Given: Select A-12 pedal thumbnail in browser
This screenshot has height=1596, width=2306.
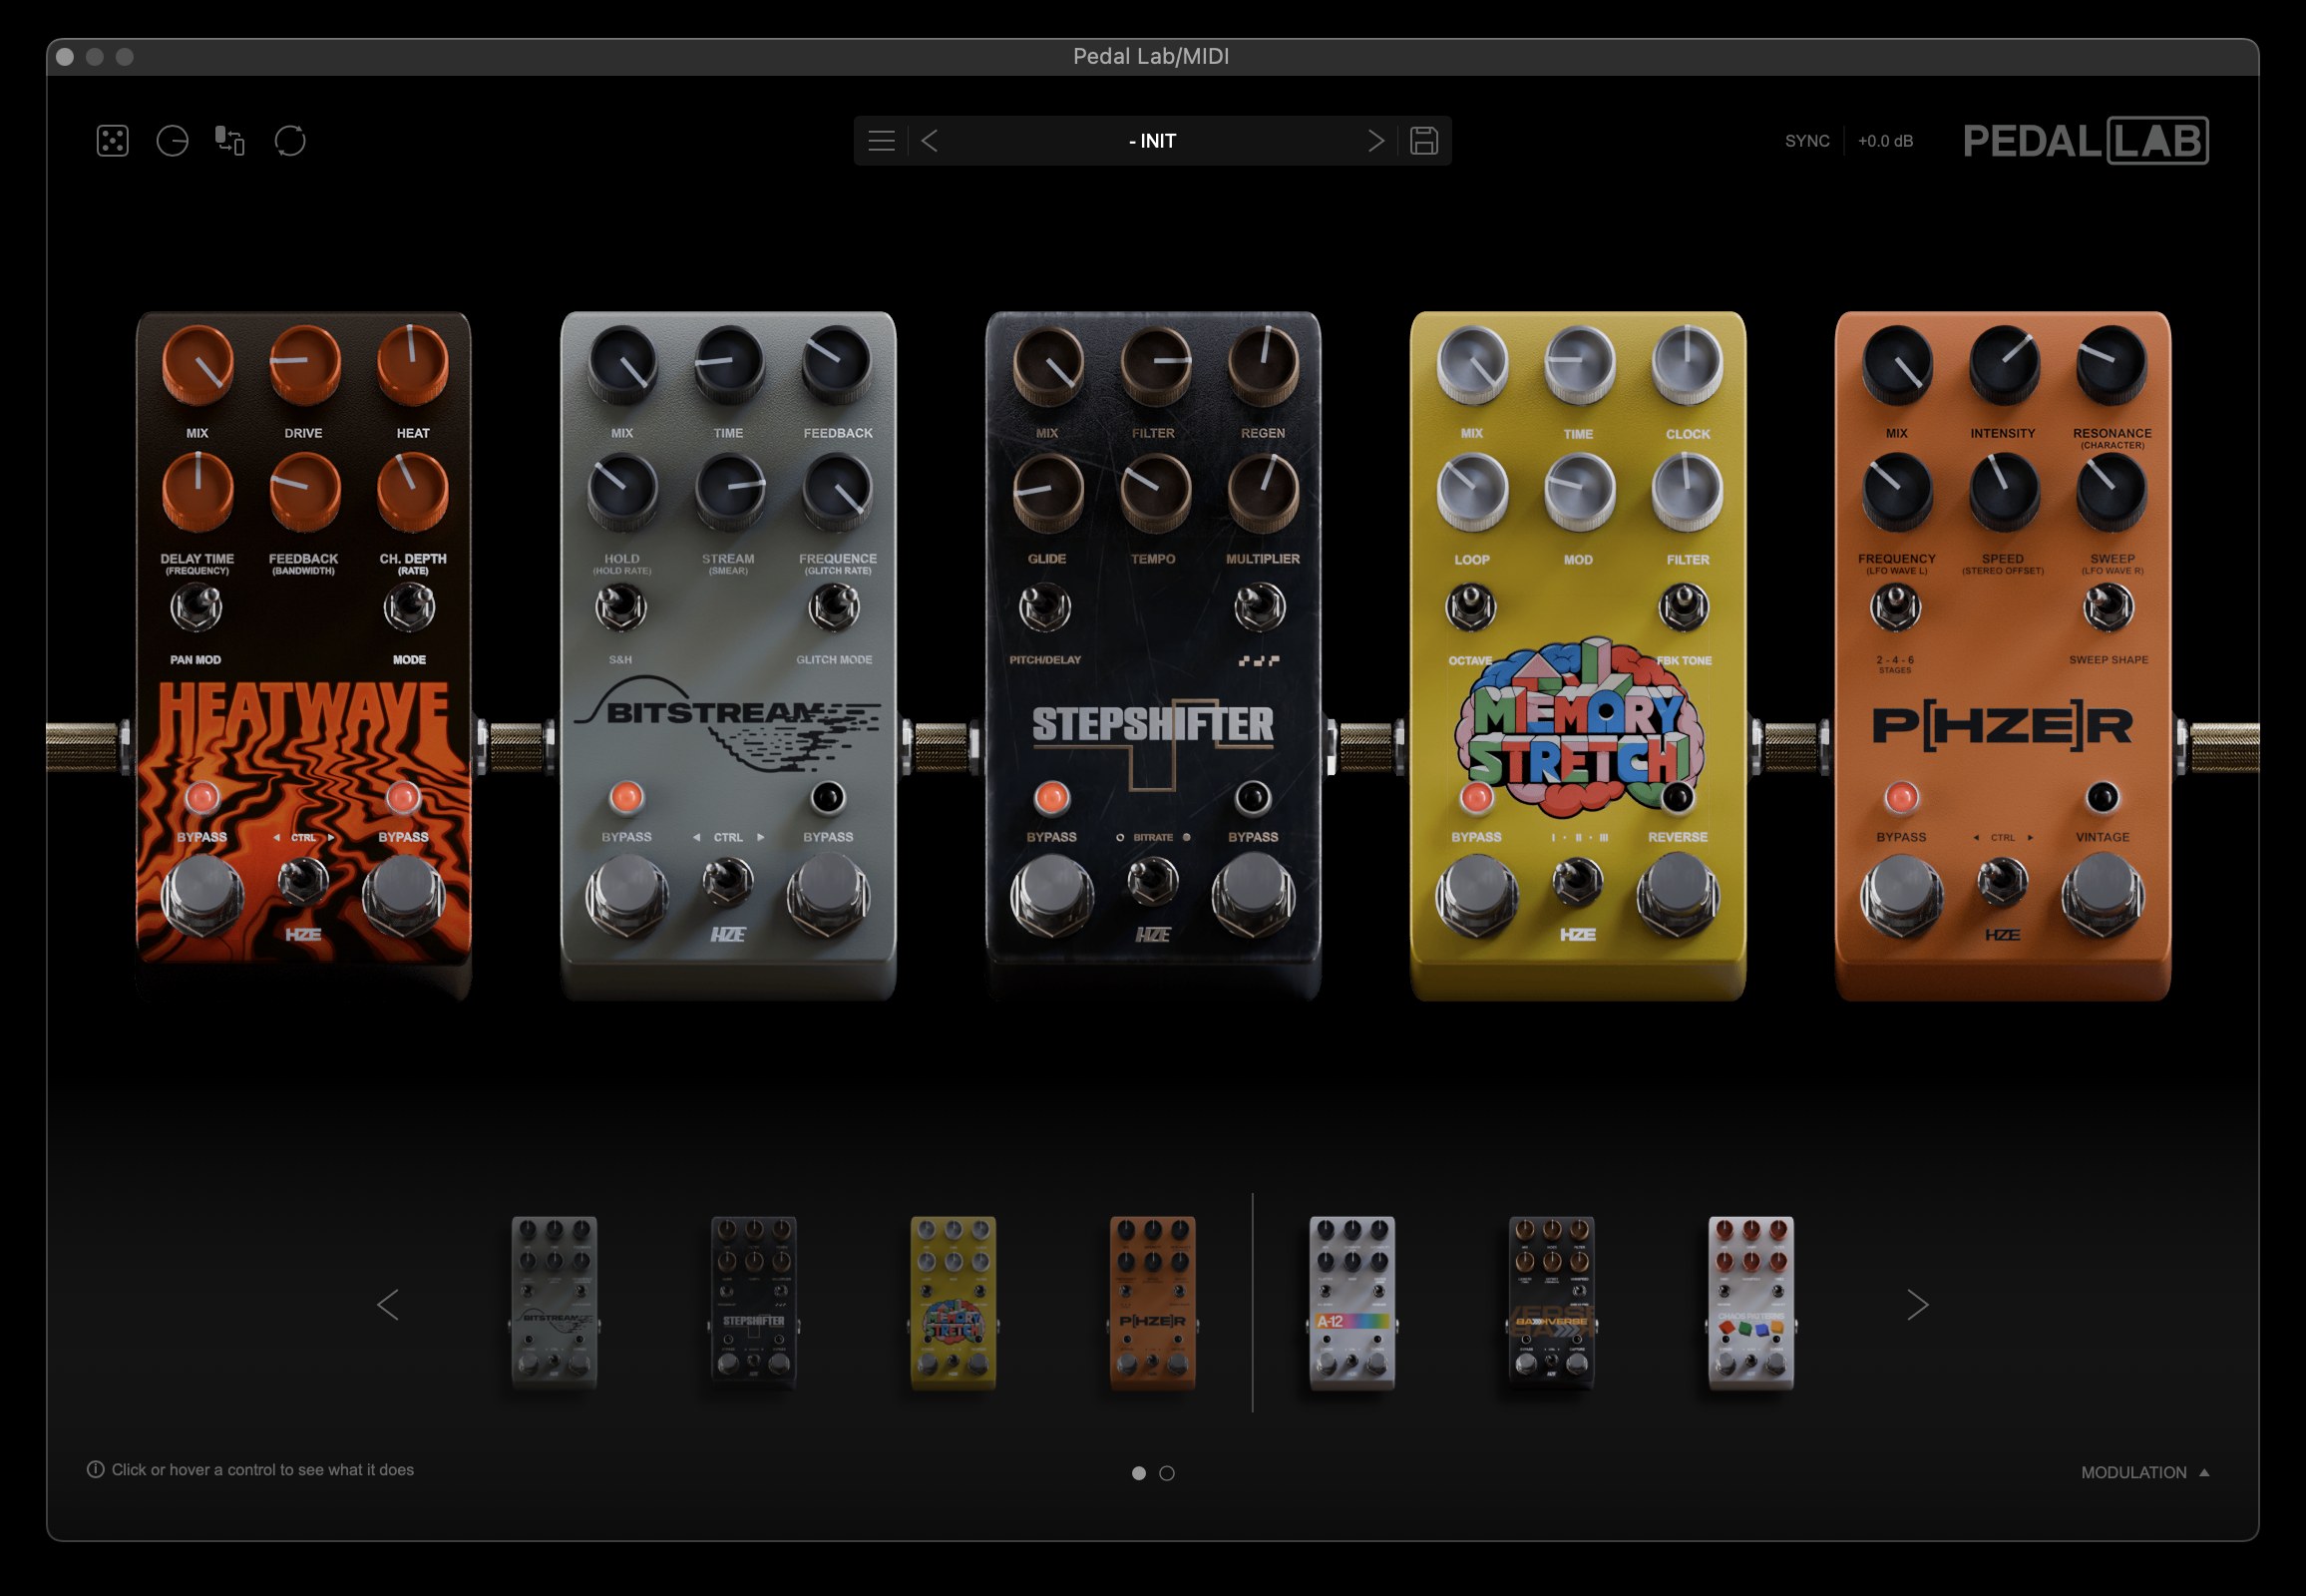Looking at the screenshot, I should (x=1352, y=1302).
